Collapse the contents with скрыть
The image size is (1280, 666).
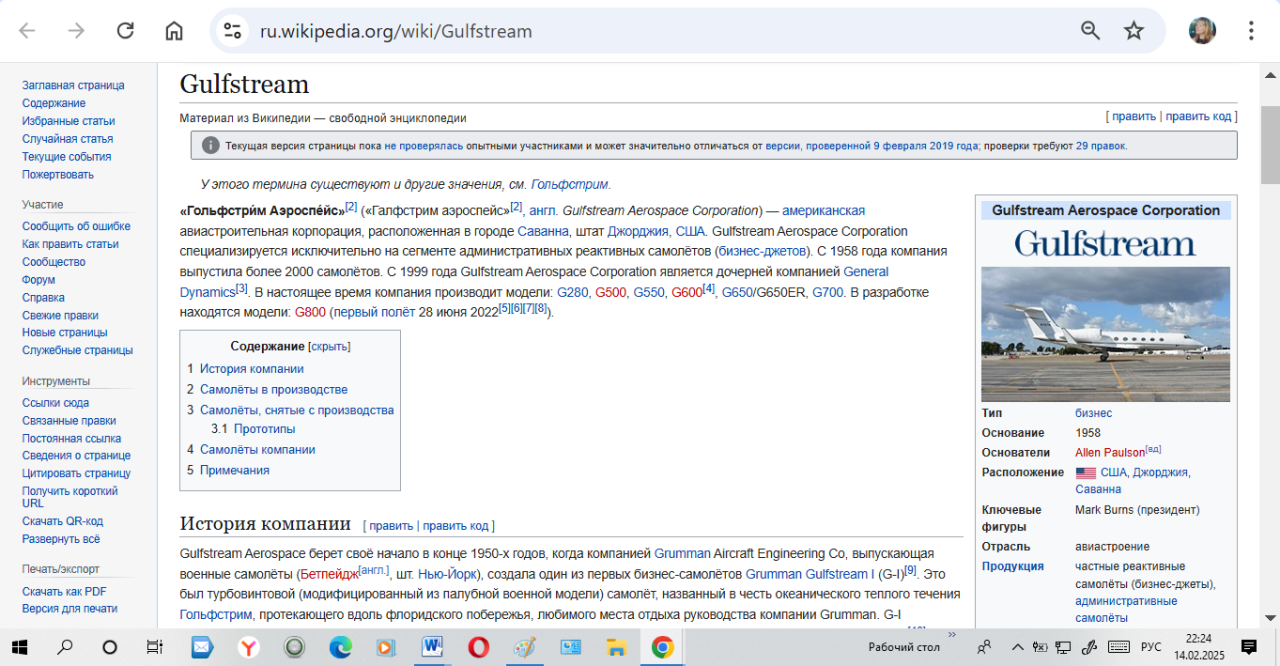tap(329, 346)
